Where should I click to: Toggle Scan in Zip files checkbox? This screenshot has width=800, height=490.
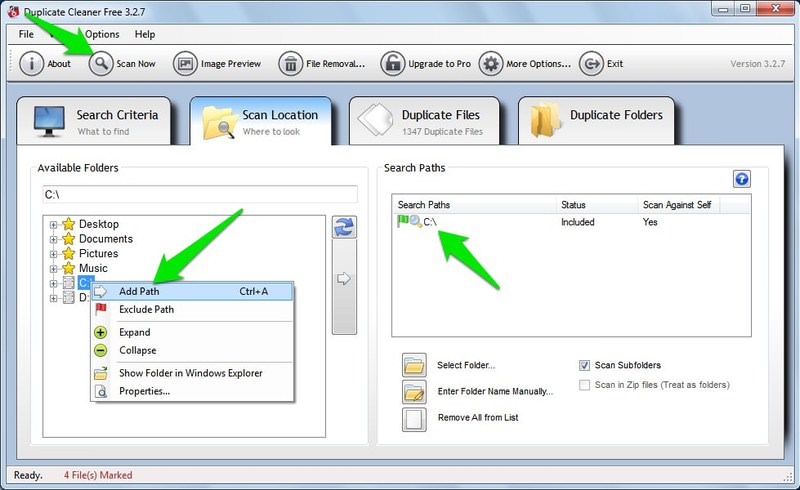click(x=585, y=385)
